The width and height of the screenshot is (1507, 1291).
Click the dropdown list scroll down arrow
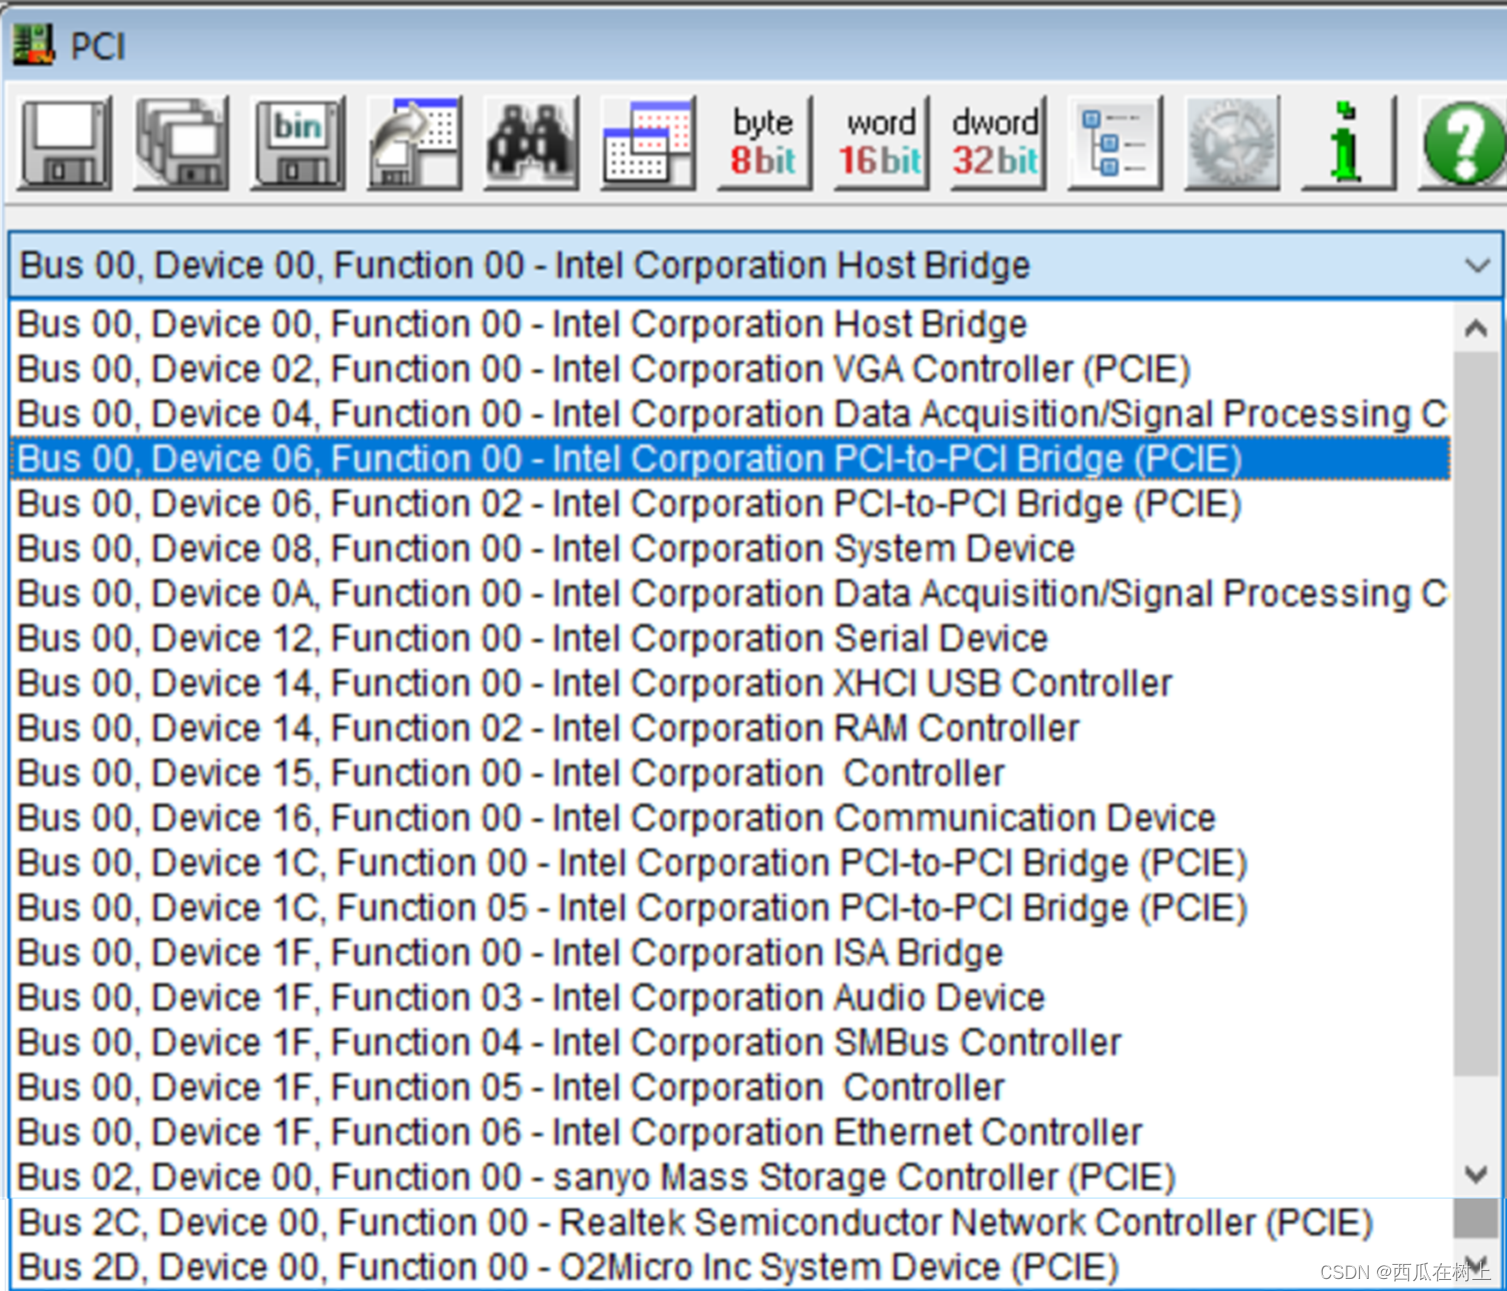coord(1476,1174)
